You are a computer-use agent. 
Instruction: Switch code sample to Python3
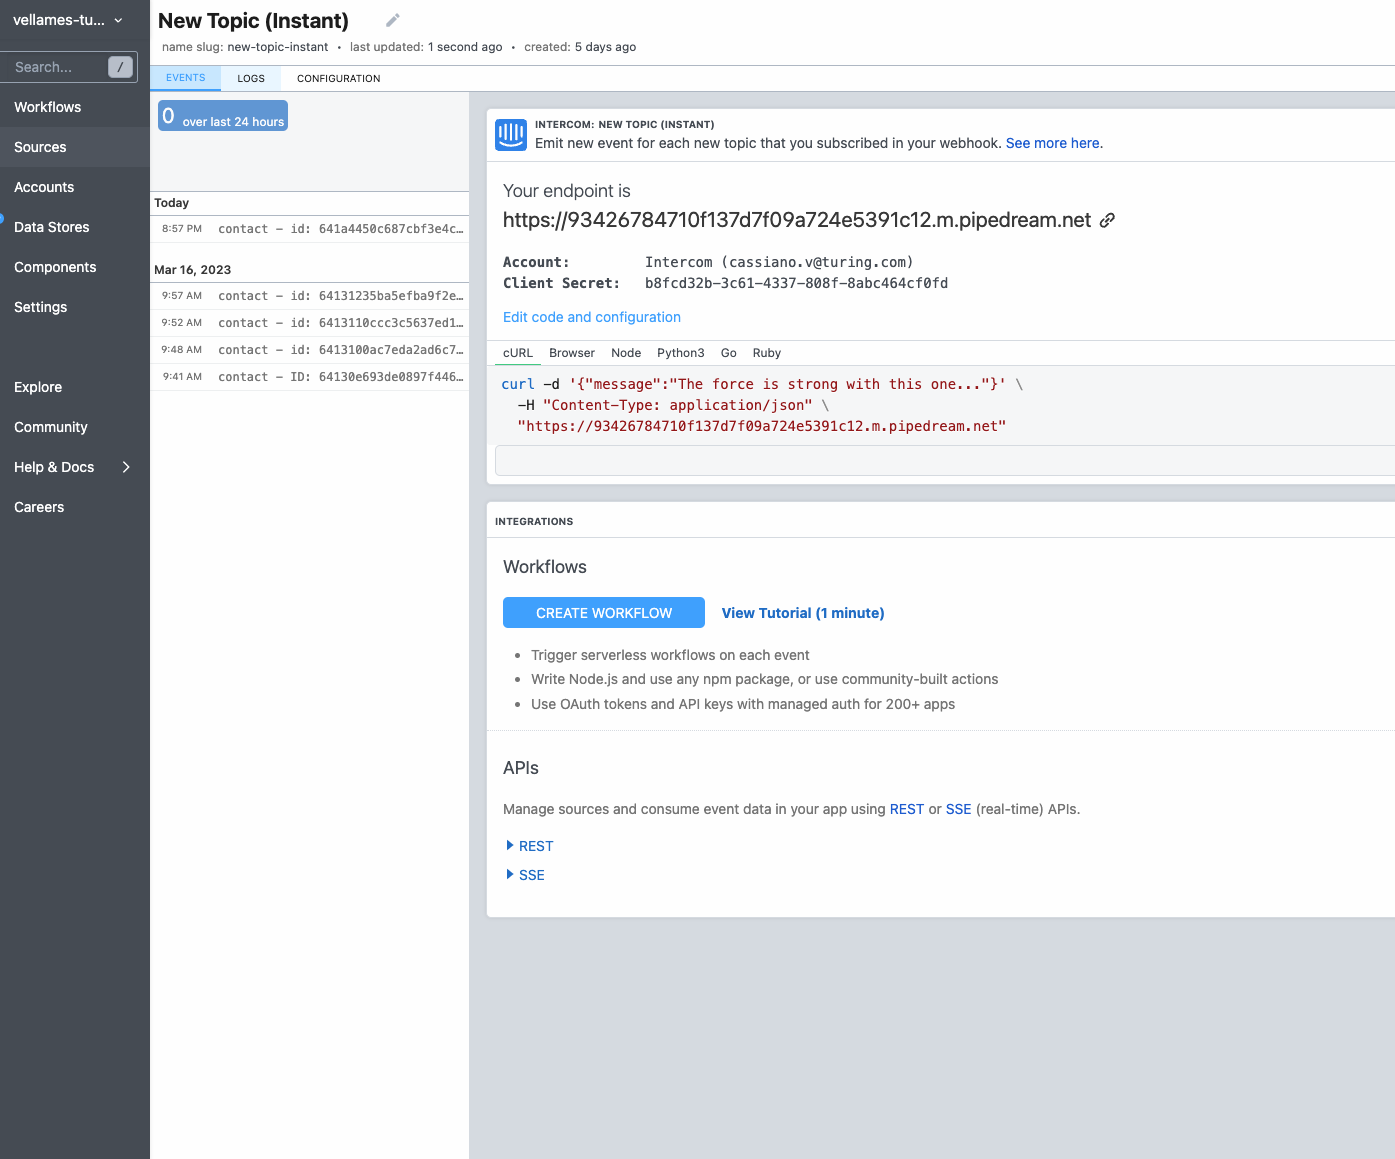[x=680, y=352]
